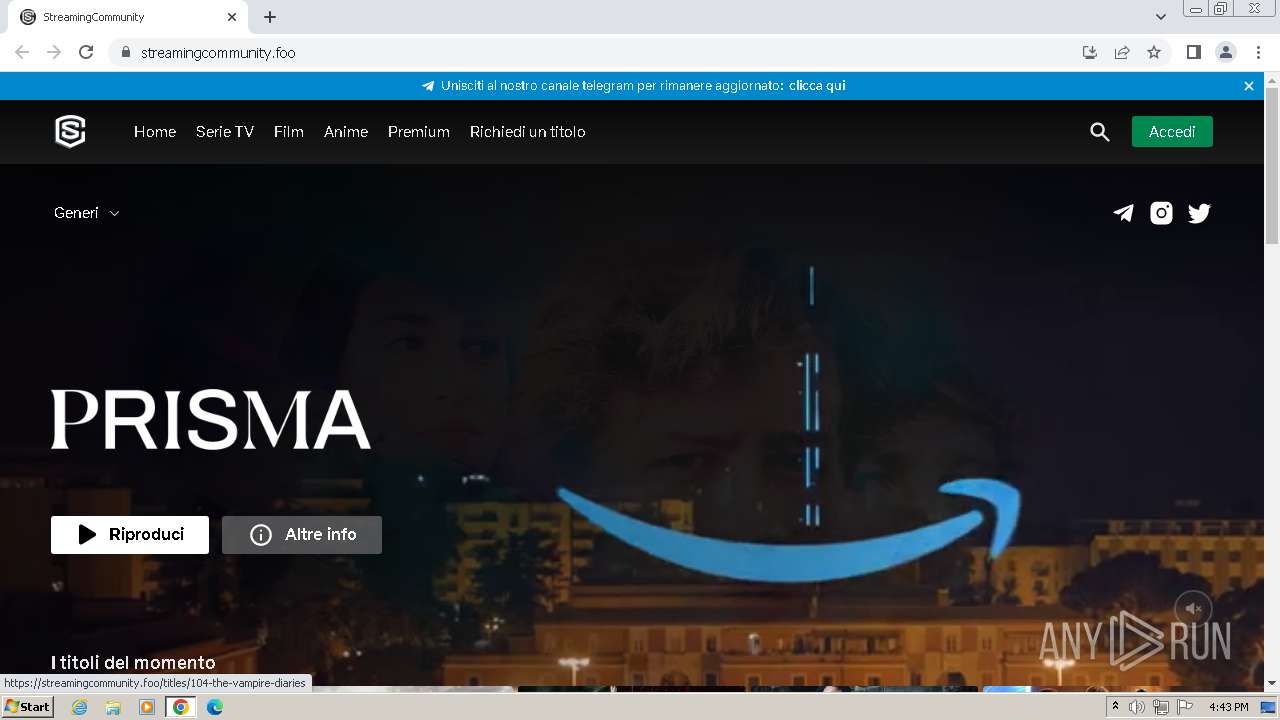This screenshot has height=720, width=1280.
Task: Close the StreamingCommunity tab
Action: pyautogui.click(x=232, y=17)
